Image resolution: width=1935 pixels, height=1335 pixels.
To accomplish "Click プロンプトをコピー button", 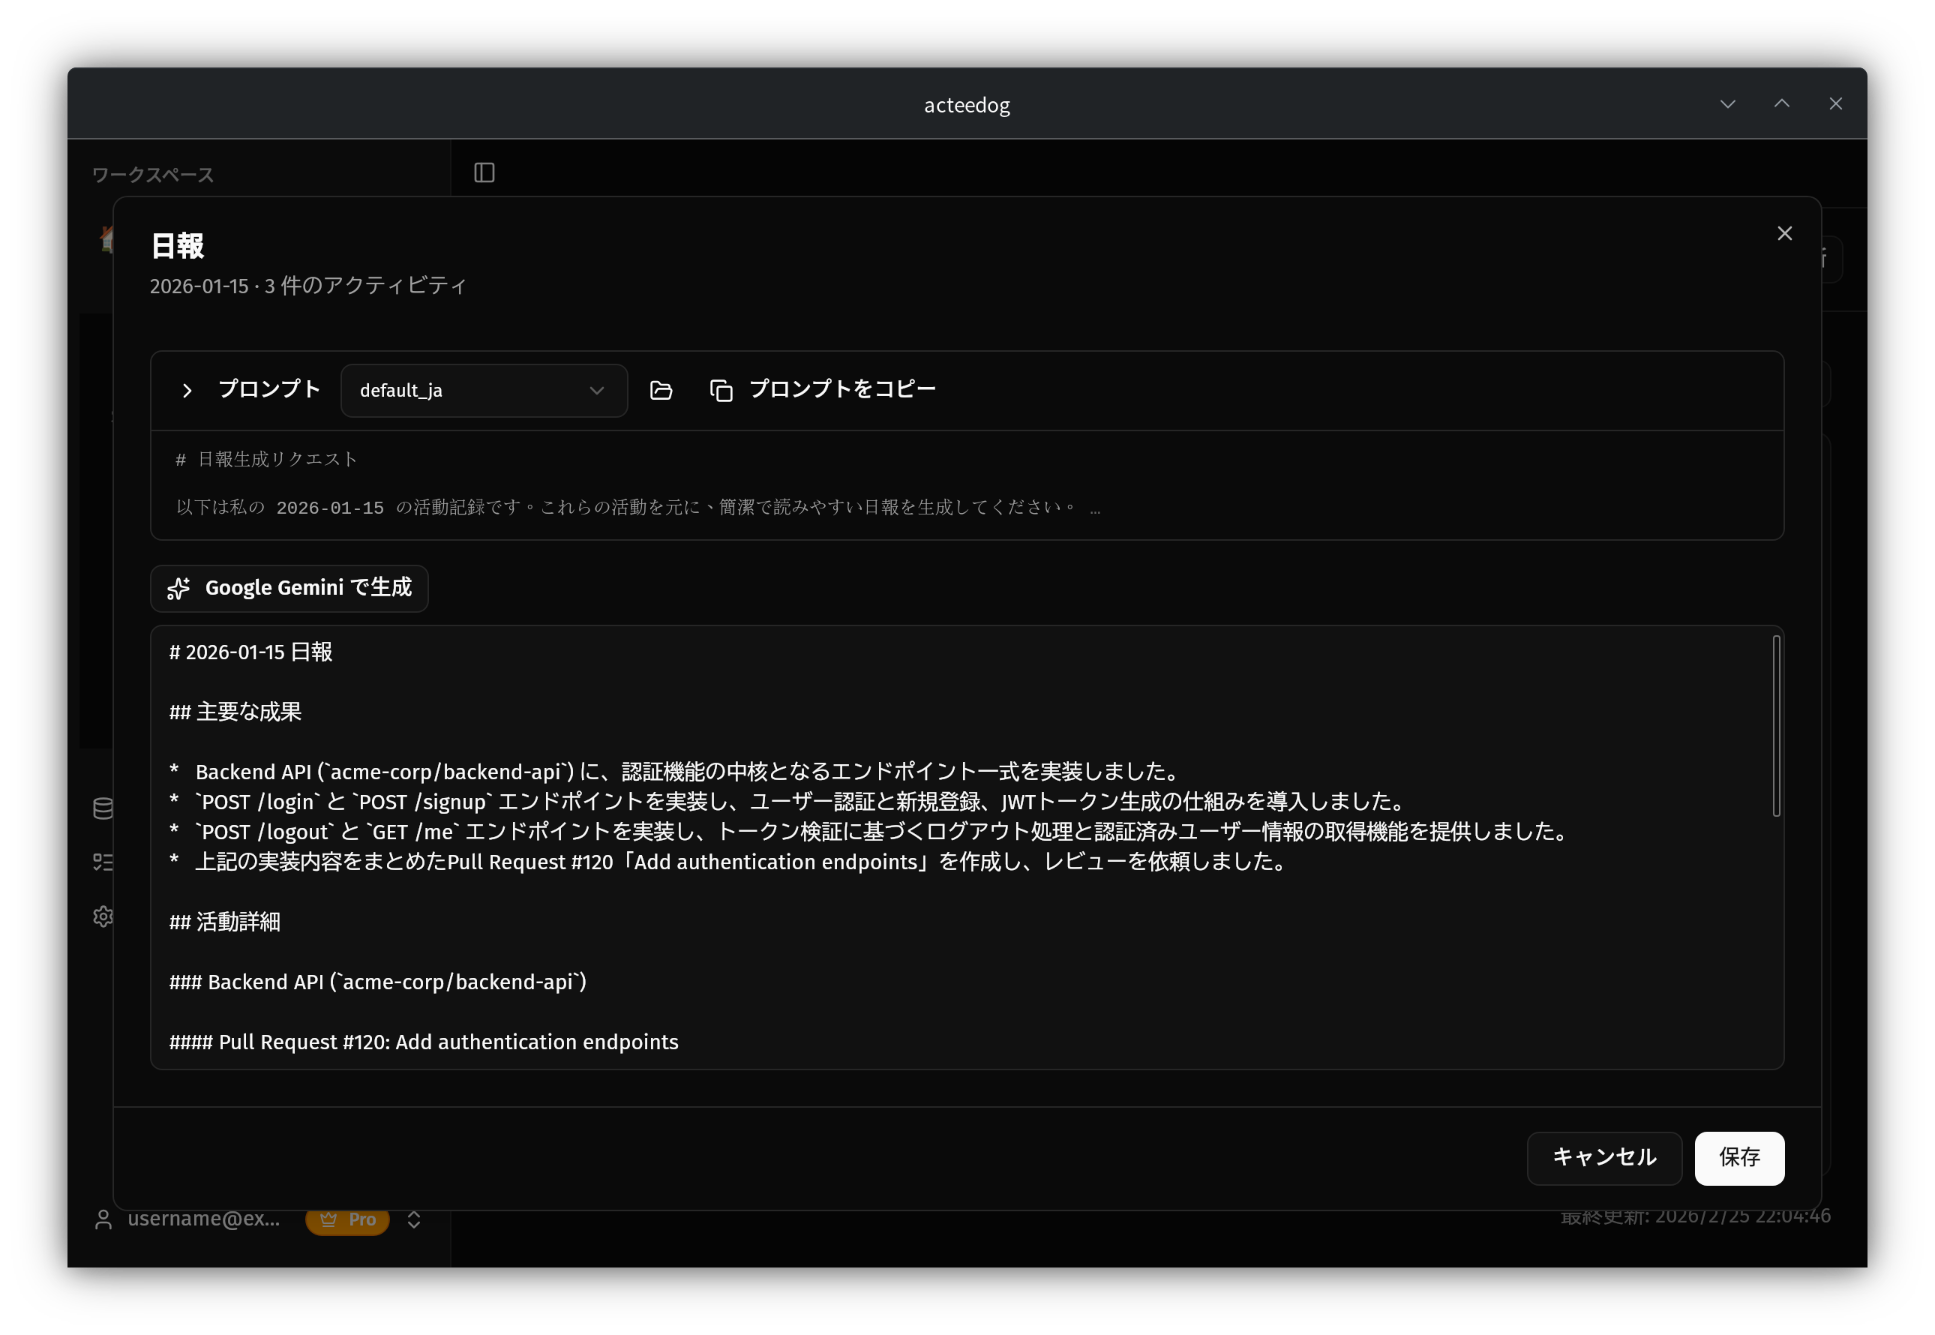I will coord(823,390).
